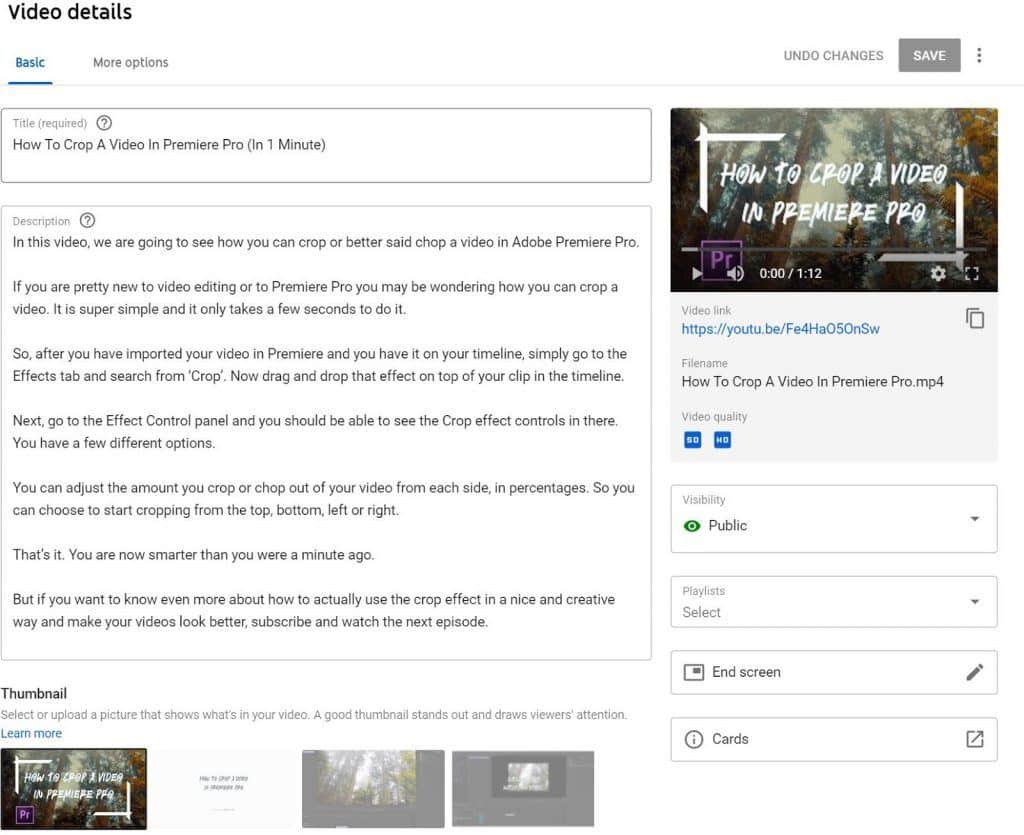Click the 'Thumbnail' section heading
Viewport: 1024px width, 835px height.
[x=34, y=693]
